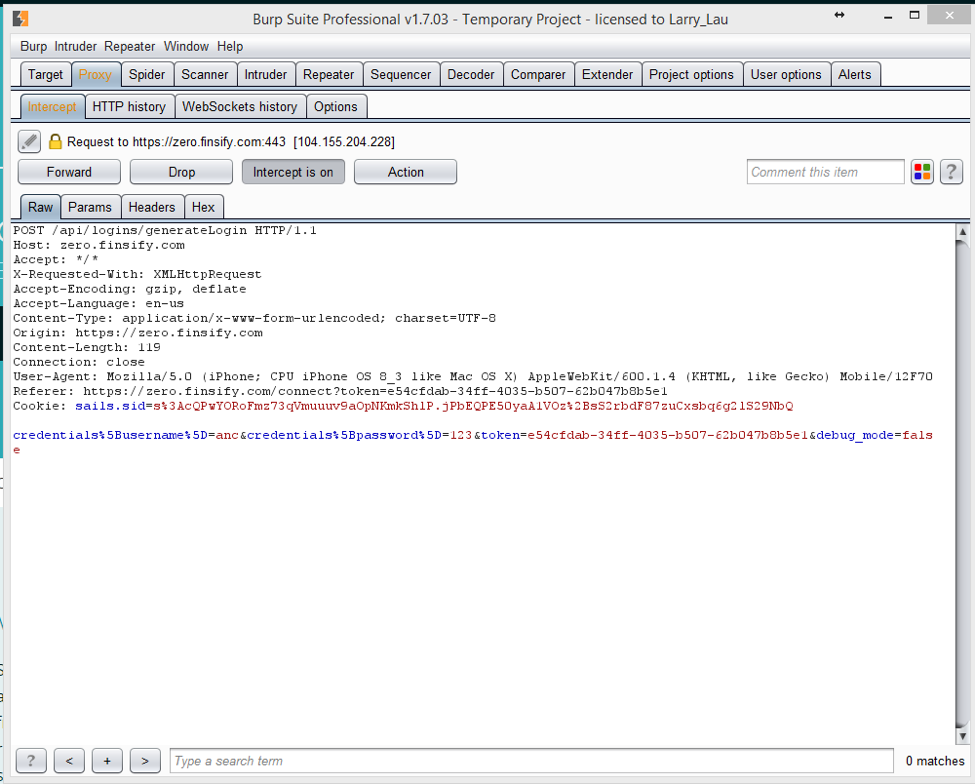Open the Help menu
975x784 pixels.
[230, 47]
